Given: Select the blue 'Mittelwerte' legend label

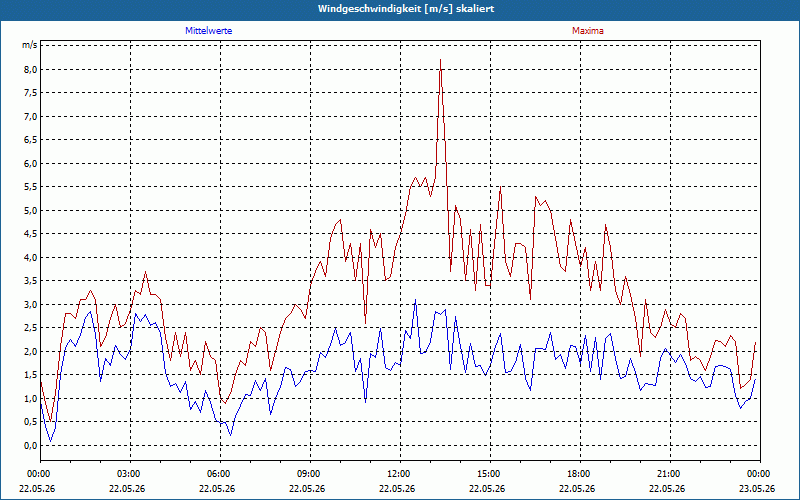Looking at the screenshot, I should pos(209,31).
